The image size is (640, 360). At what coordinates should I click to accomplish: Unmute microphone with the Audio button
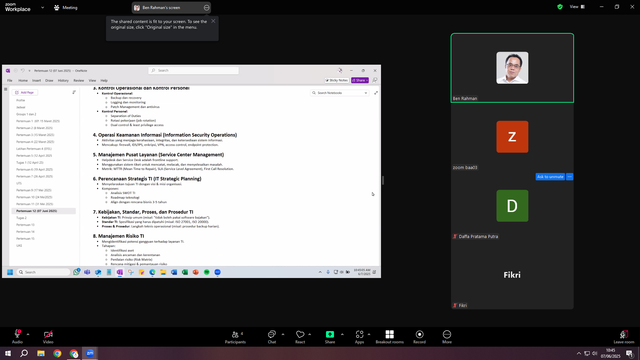(17, 337)
